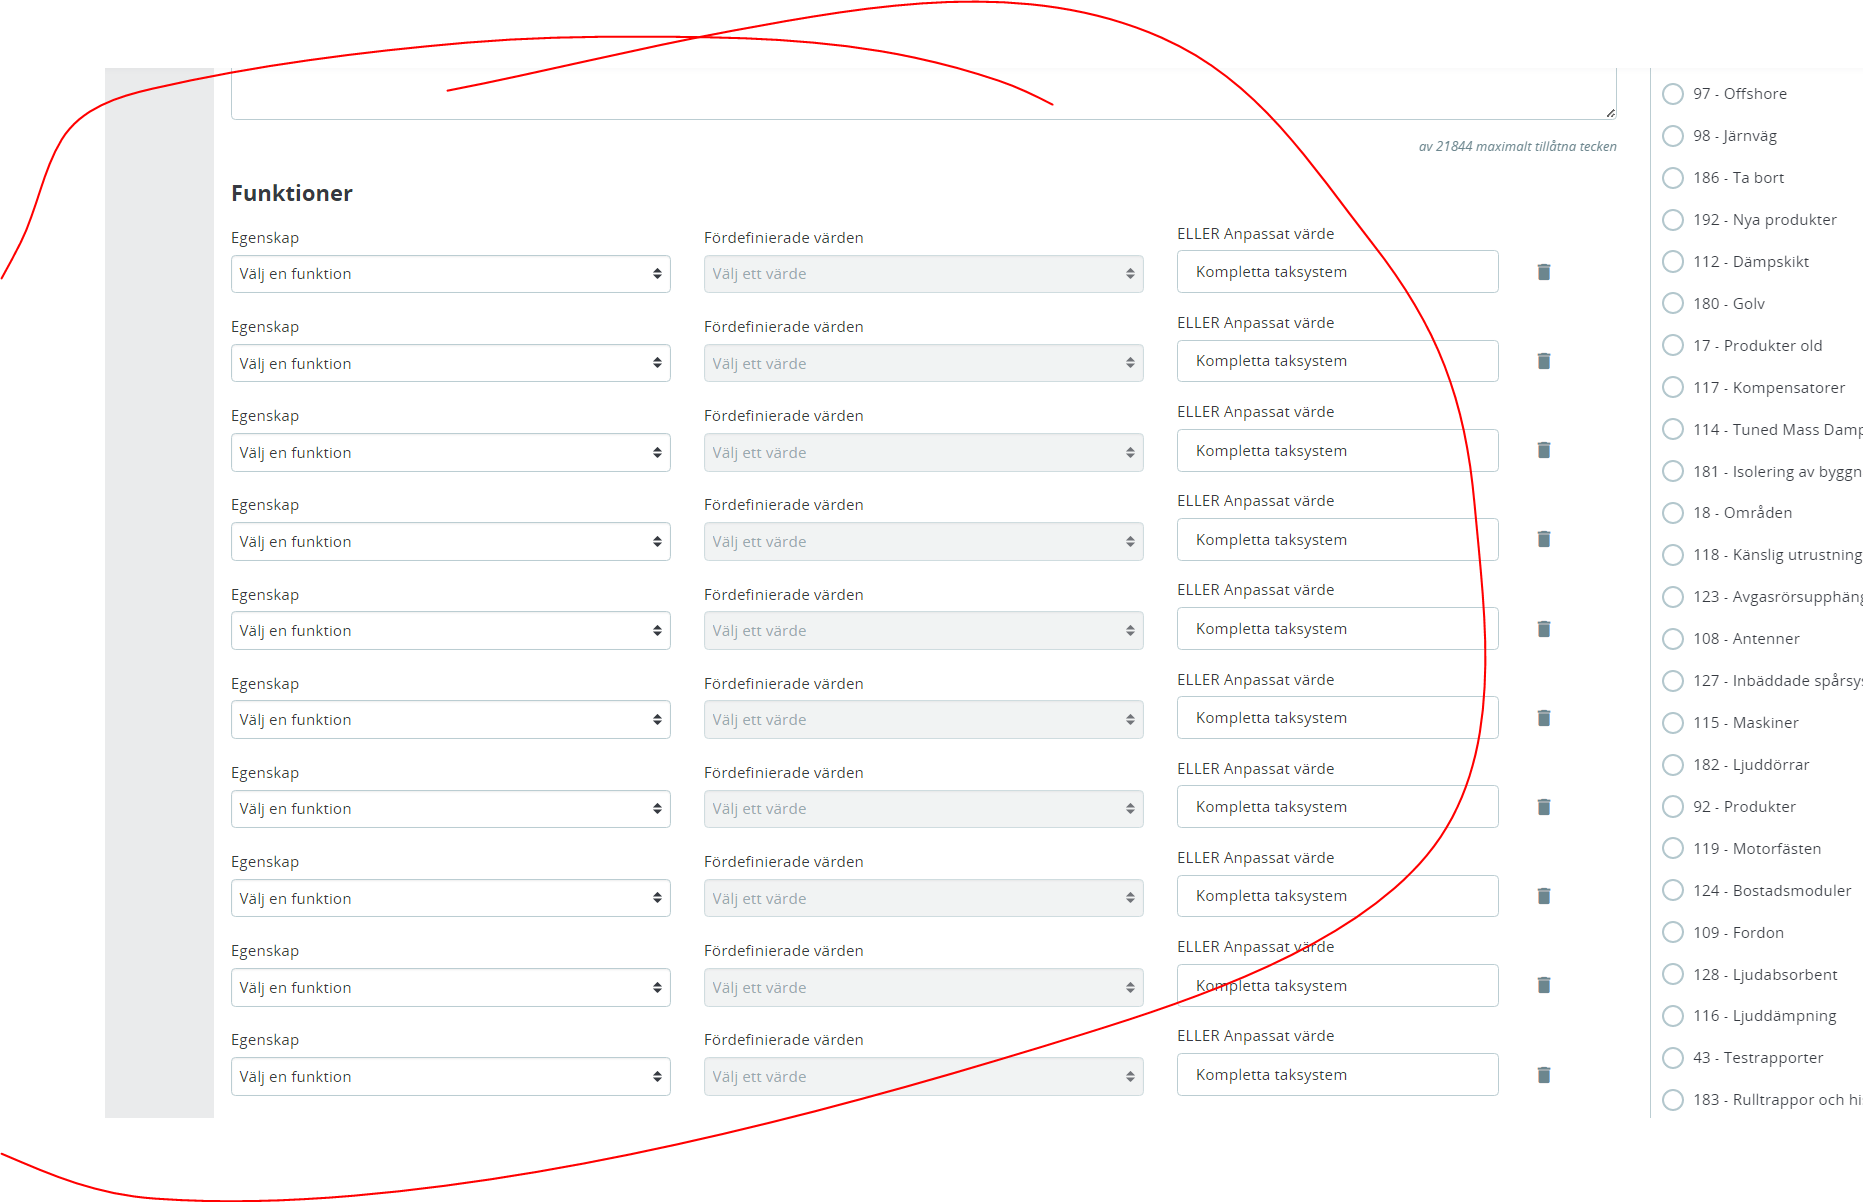The image size is (1863, 1202).
Task: Remove the third Funktioner row via trash icon
Action: coord(1544,450)
